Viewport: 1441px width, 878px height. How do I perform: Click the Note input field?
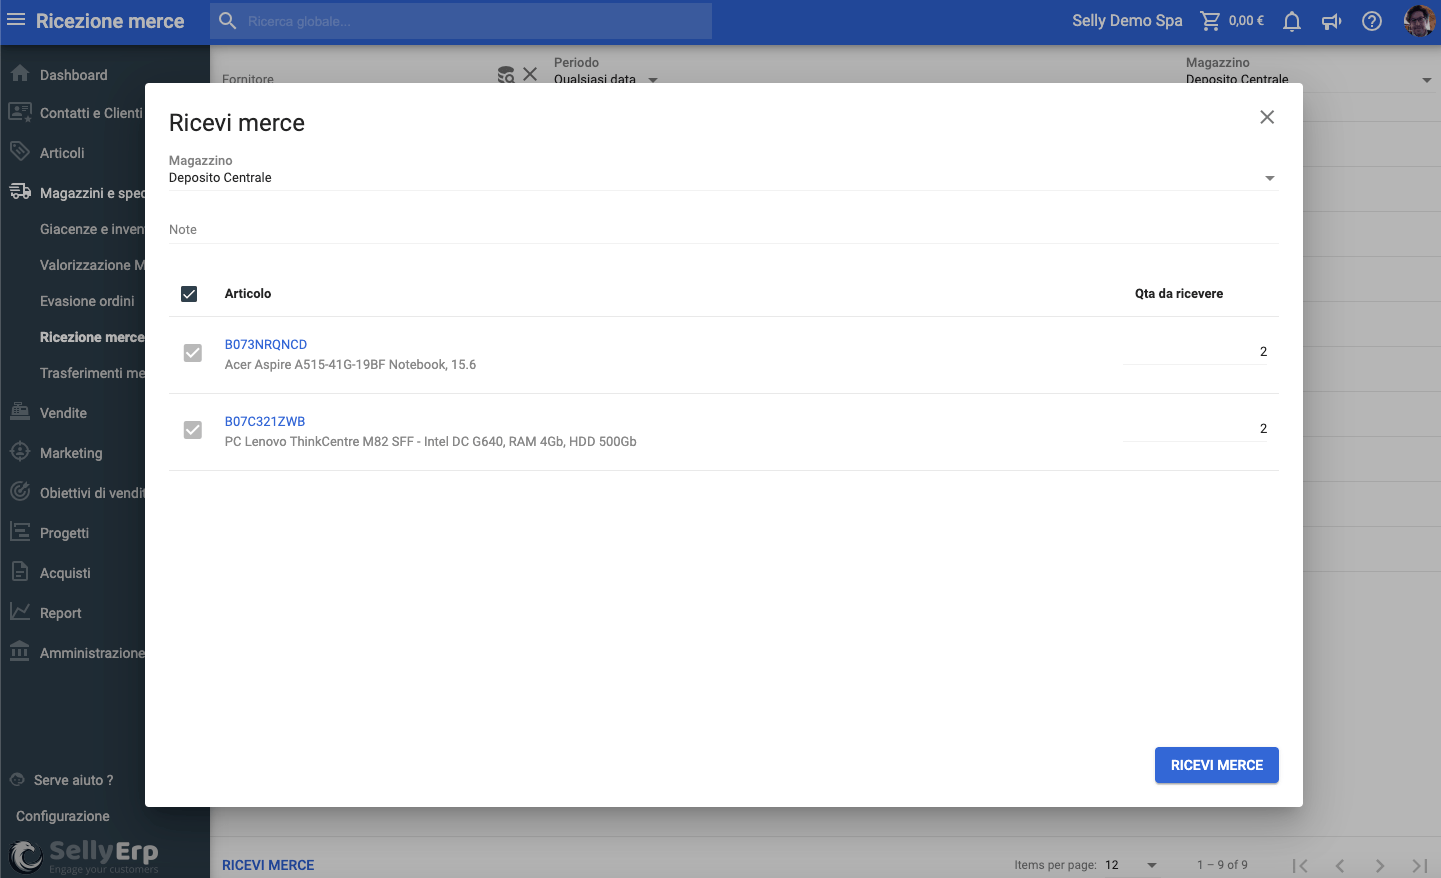724,230
